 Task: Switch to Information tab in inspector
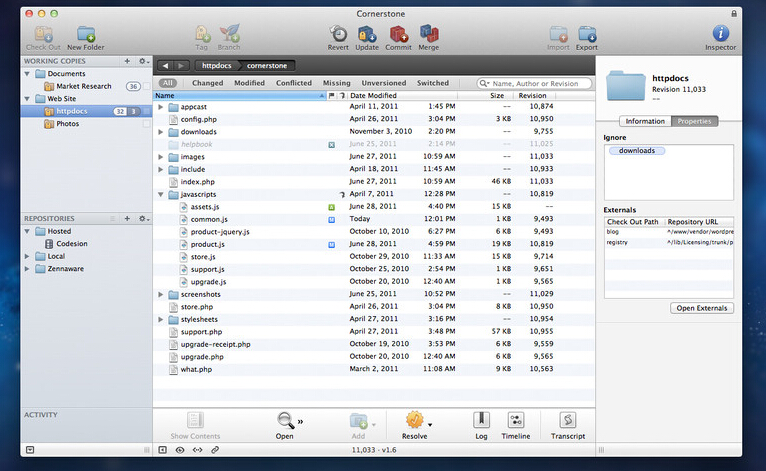(x=645, y=121)
